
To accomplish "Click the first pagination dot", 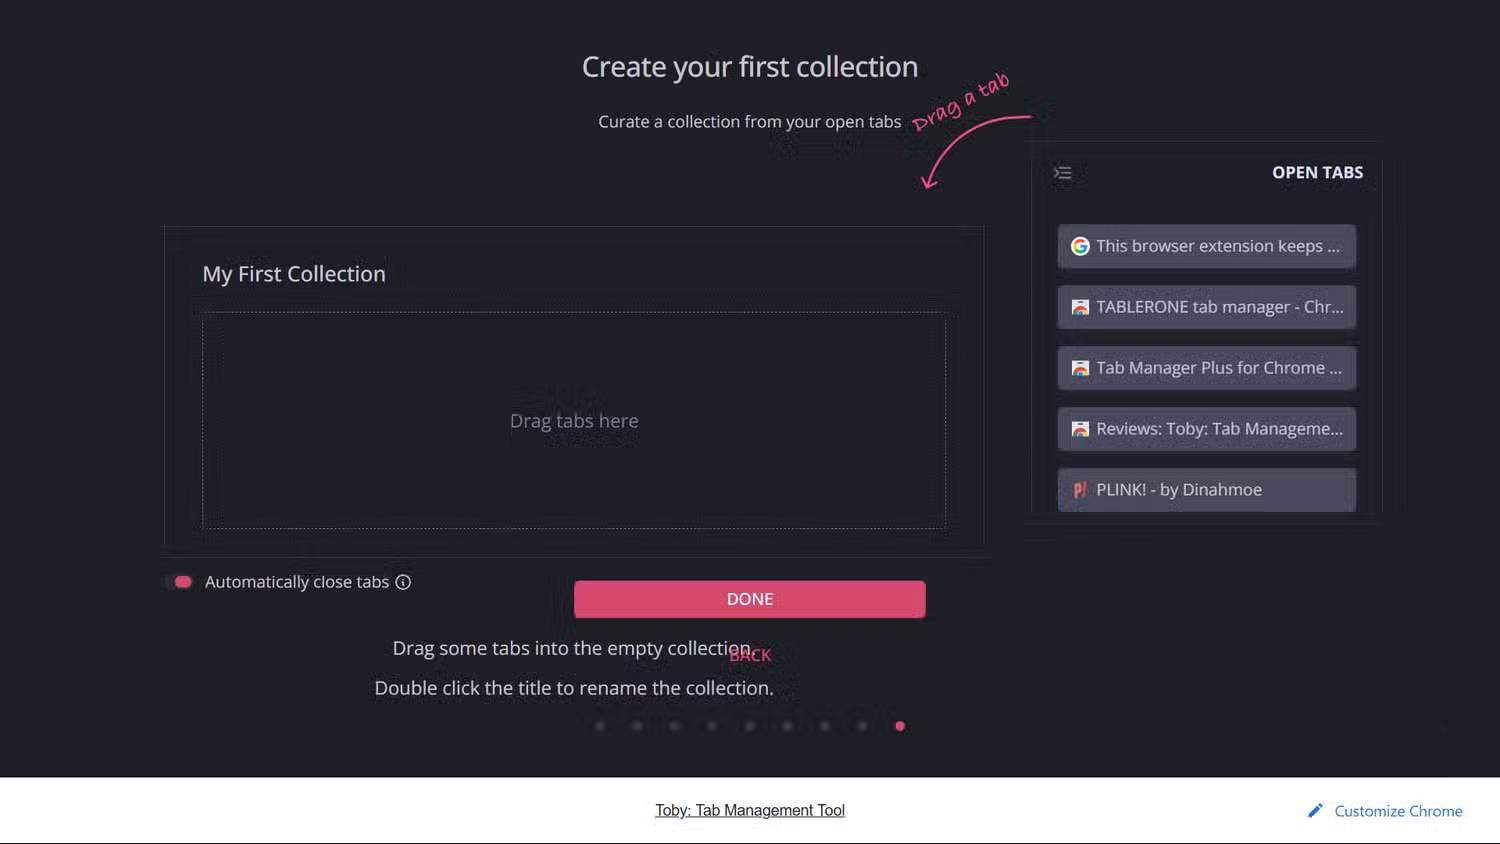I will pos(600,726).
